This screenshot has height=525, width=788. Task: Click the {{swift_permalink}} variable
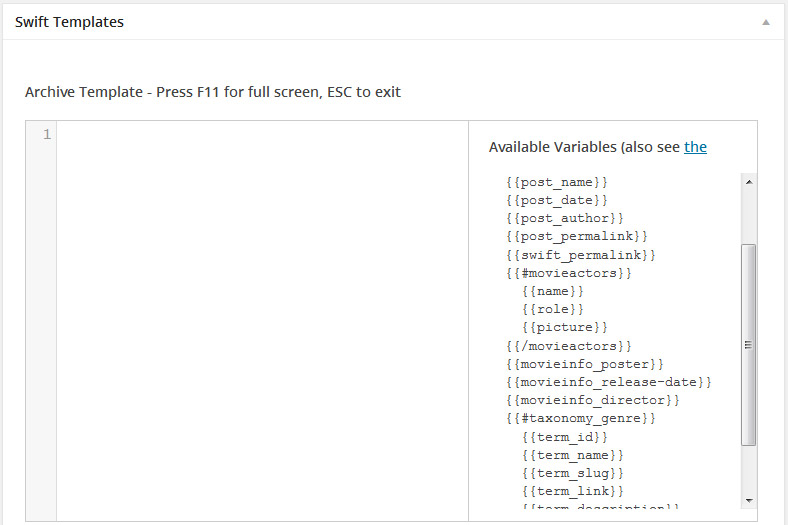click(x=581, y=255)
